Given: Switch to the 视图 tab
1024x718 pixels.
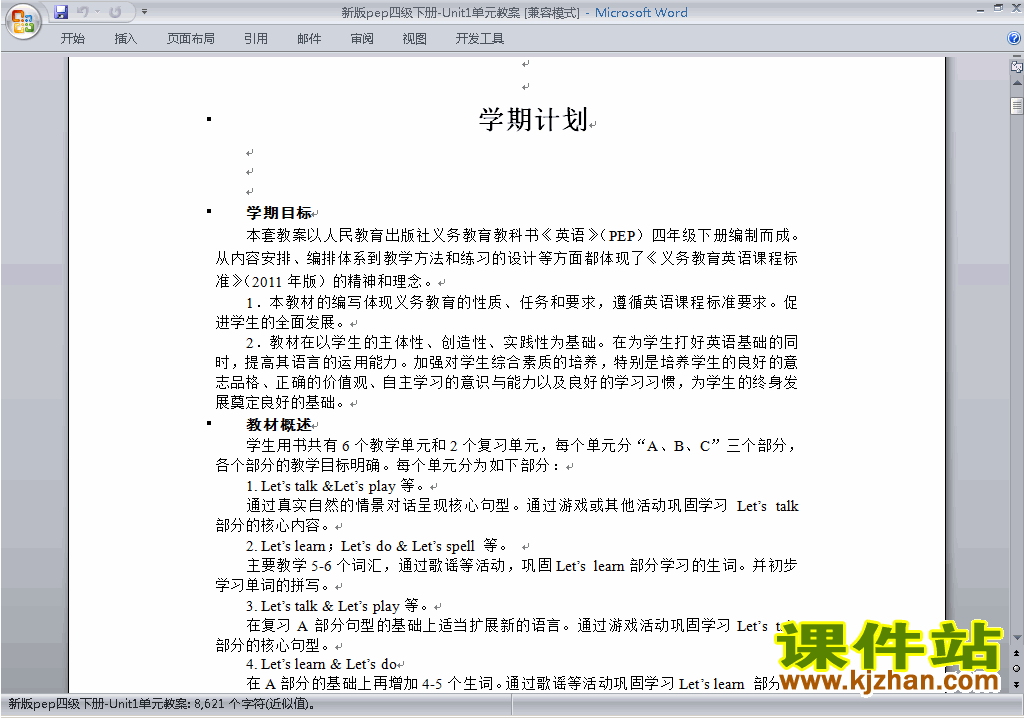Looking at the screenshot, I should [x=415, y=39].
